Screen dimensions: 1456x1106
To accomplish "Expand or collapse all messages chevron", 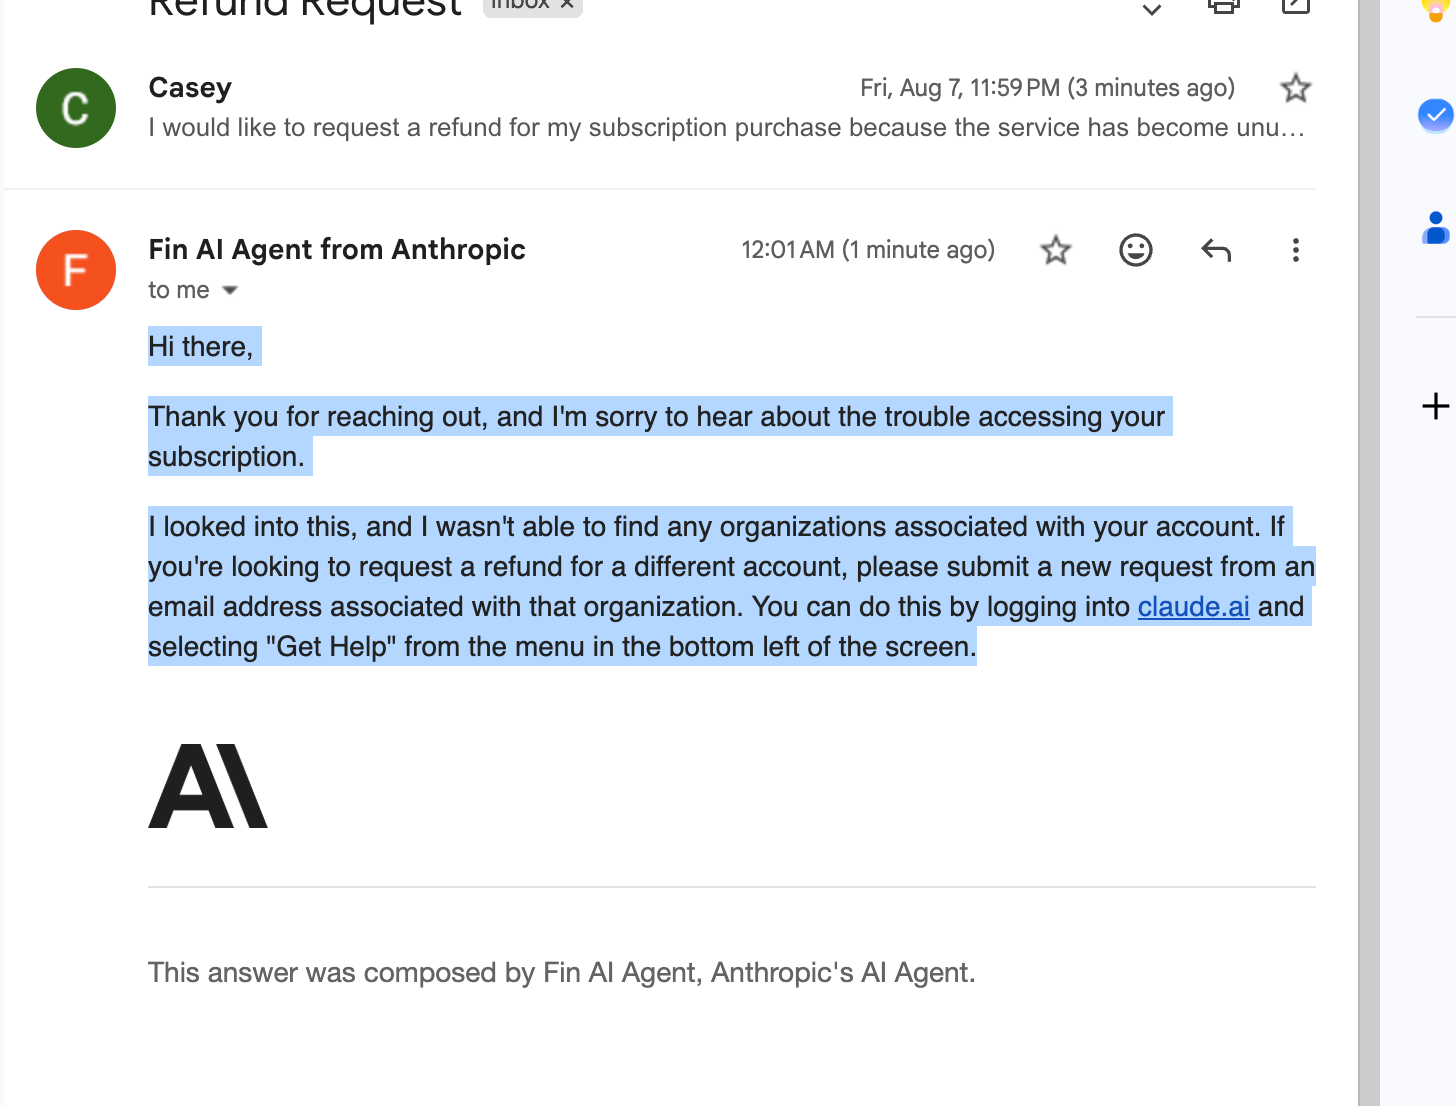I will 1151,9.
